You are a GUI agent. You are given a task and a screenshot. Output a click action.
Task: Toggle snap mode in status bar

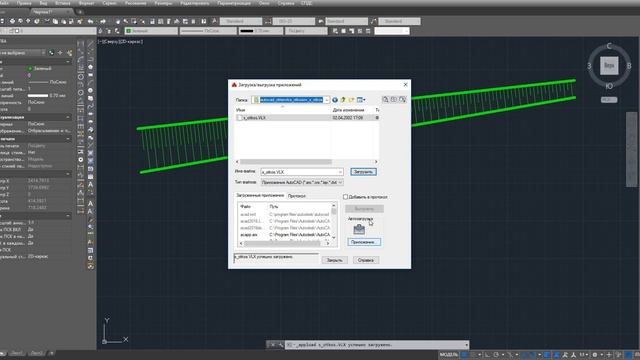click(x=473, y=355)
